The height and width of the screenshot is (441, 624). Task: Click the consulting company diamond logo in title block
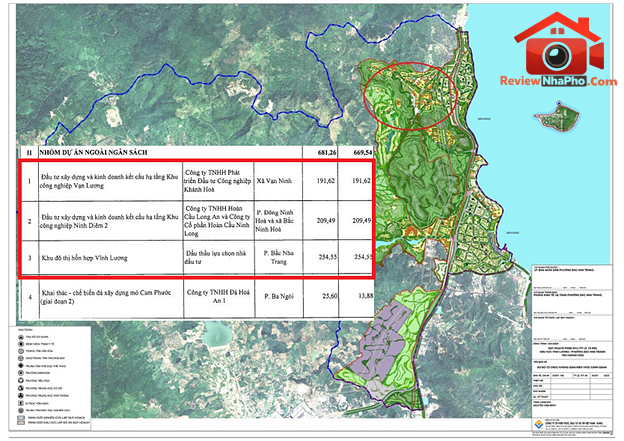tap(539, 424)
